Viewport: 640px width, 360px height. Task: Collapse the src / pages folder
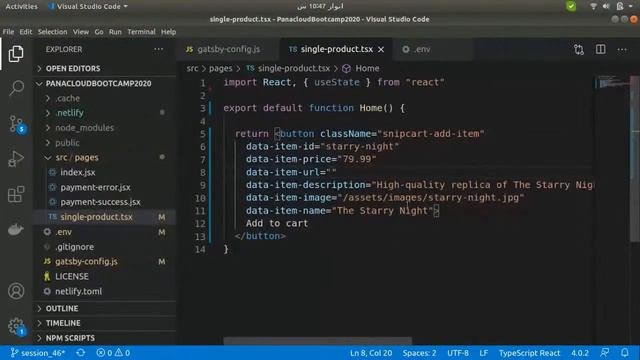[x=104, y=158]
